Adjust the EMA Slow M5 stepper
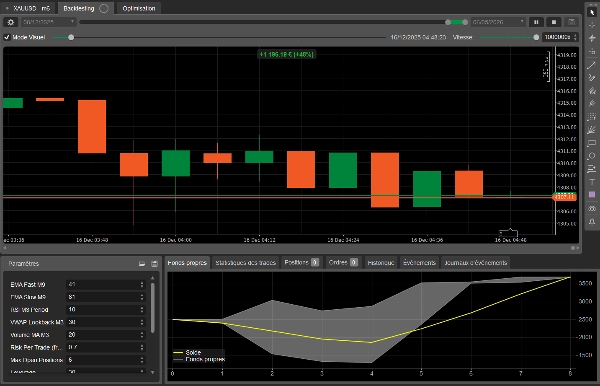 (x=142, y=297)
